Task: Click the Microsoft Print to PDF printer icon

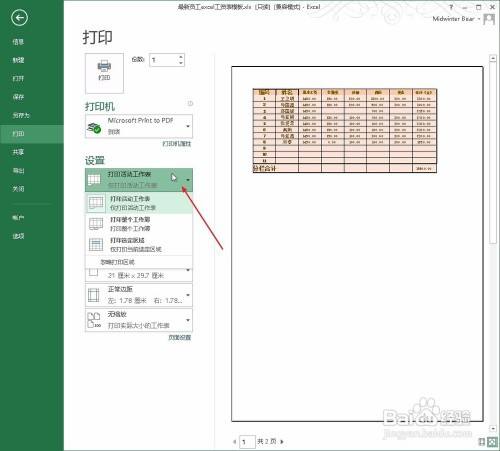Action: coord(94,127)
